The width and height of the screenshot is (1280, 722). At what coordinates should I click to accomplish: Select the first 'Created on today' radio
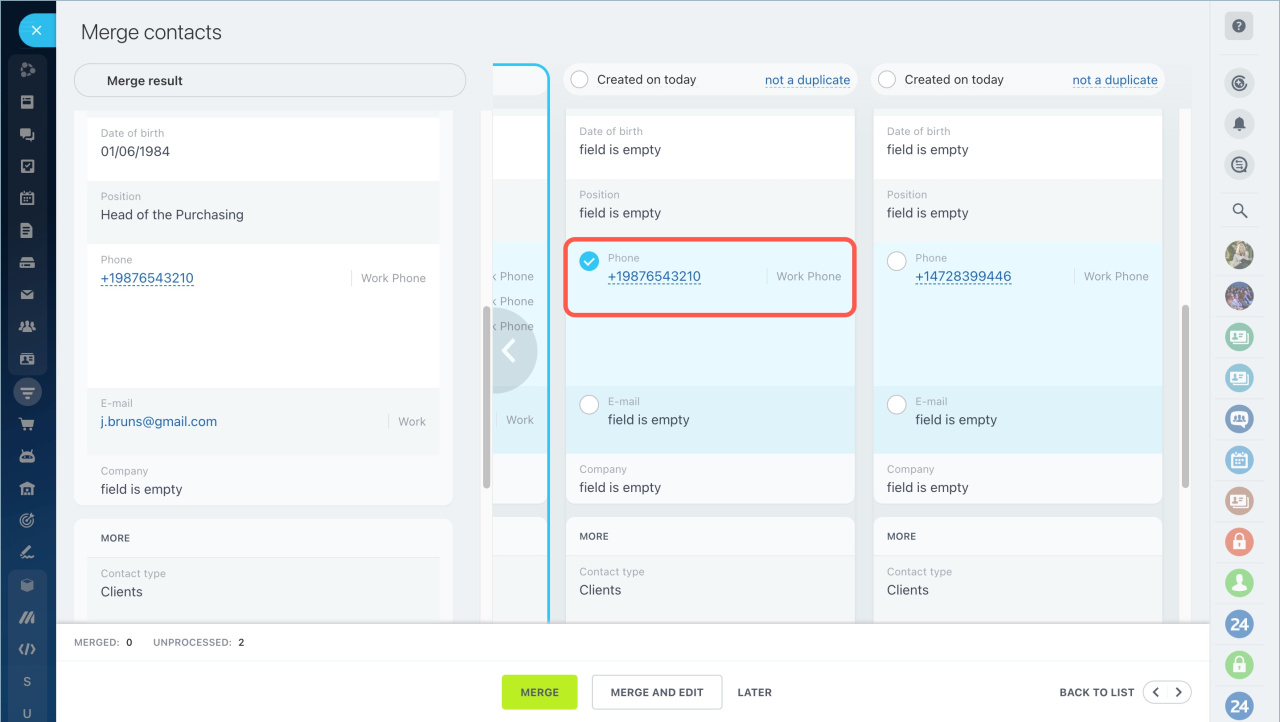(579, 80)
